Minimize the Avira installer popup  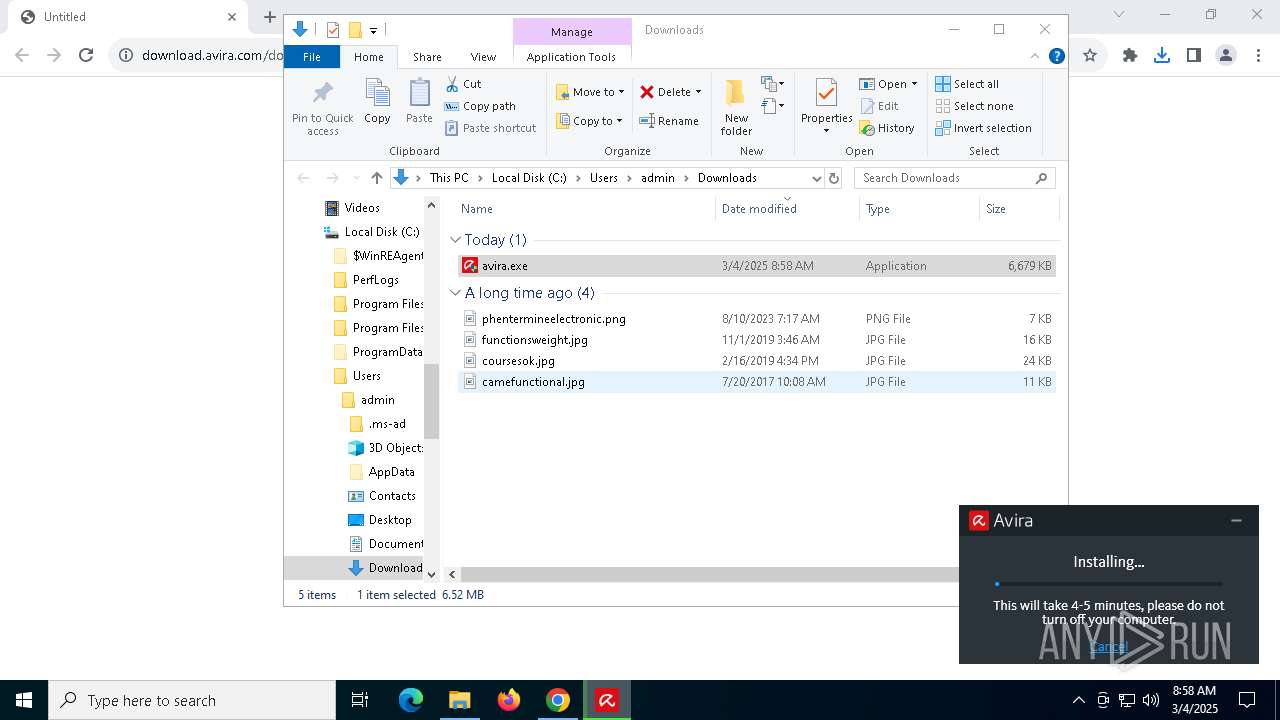point(1236,520)
